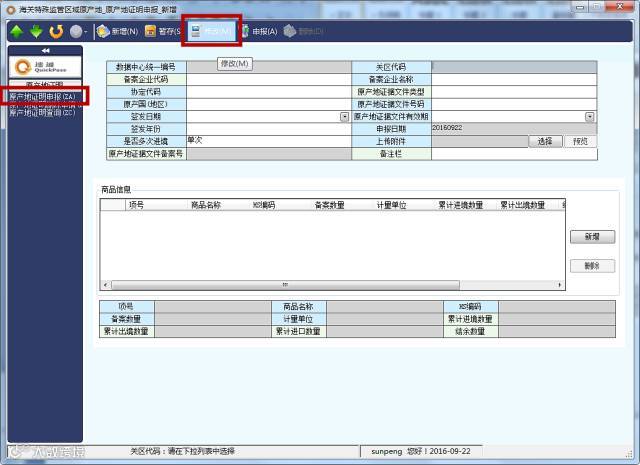
Task: Click status text sunpeng 您好！2016-09-22
Action: [x=421, y=451]
